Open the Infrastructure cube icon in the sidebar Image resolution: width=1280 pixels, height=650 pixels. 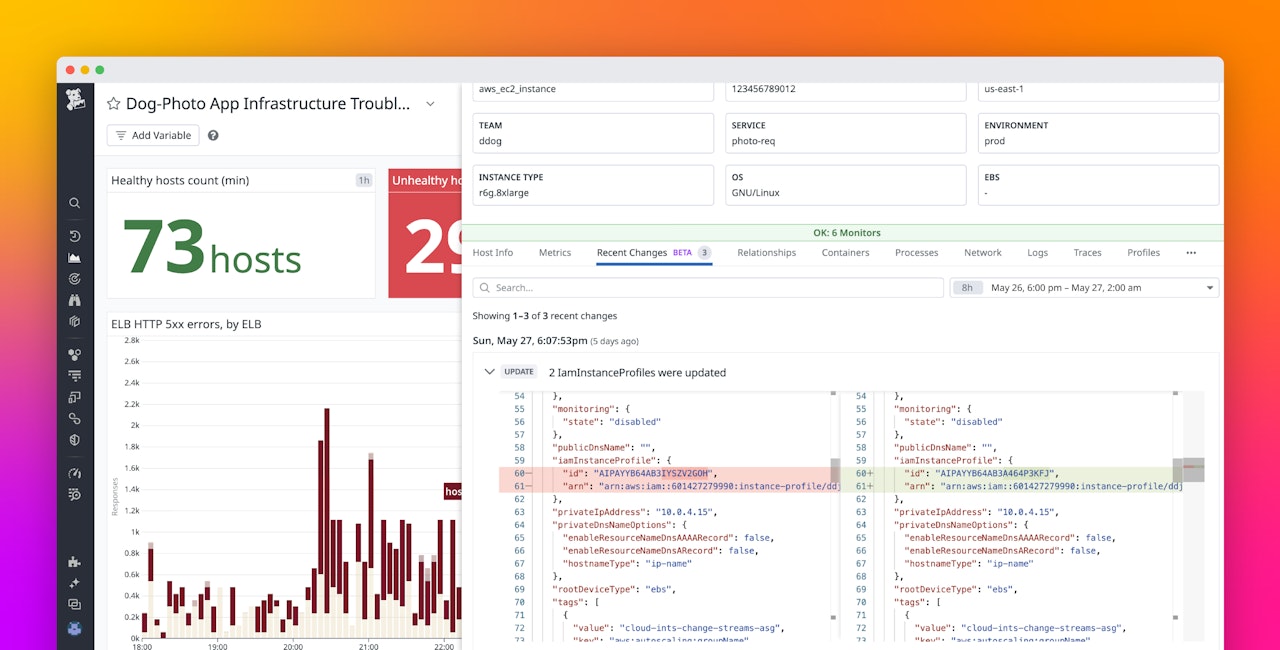[x=75, y=321]
